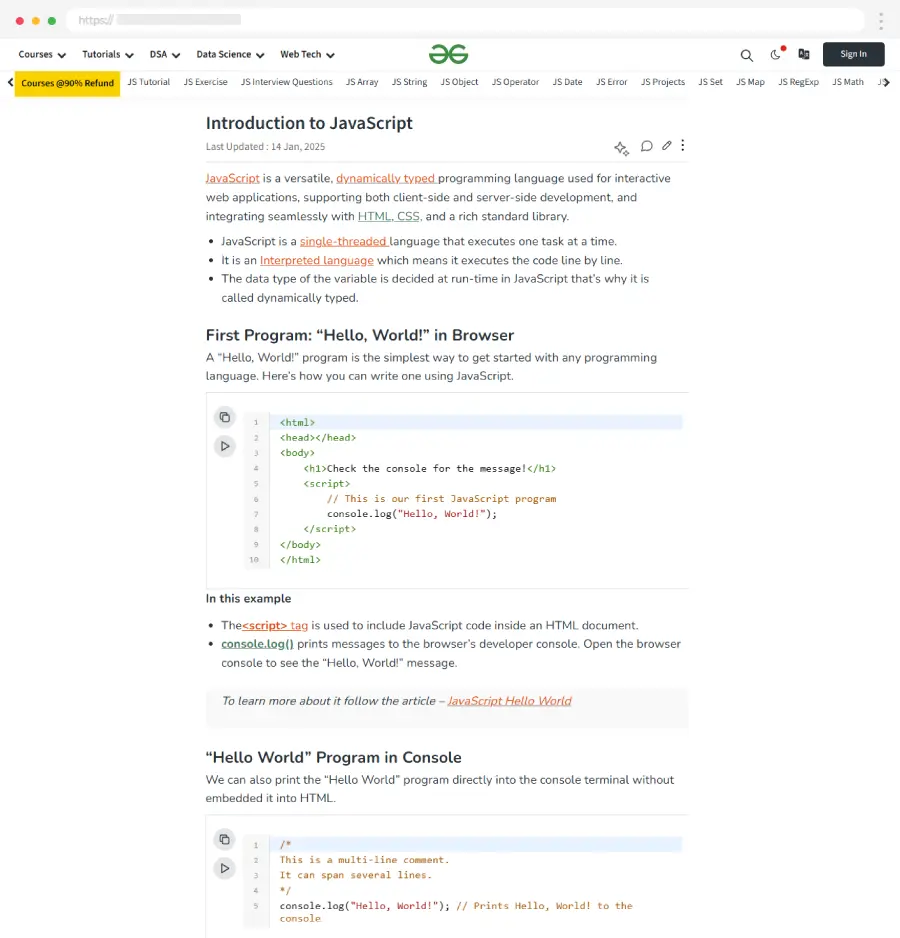Click the pencil edit article icon
This screenshot has height=938, width=900.
pos(667,146)
